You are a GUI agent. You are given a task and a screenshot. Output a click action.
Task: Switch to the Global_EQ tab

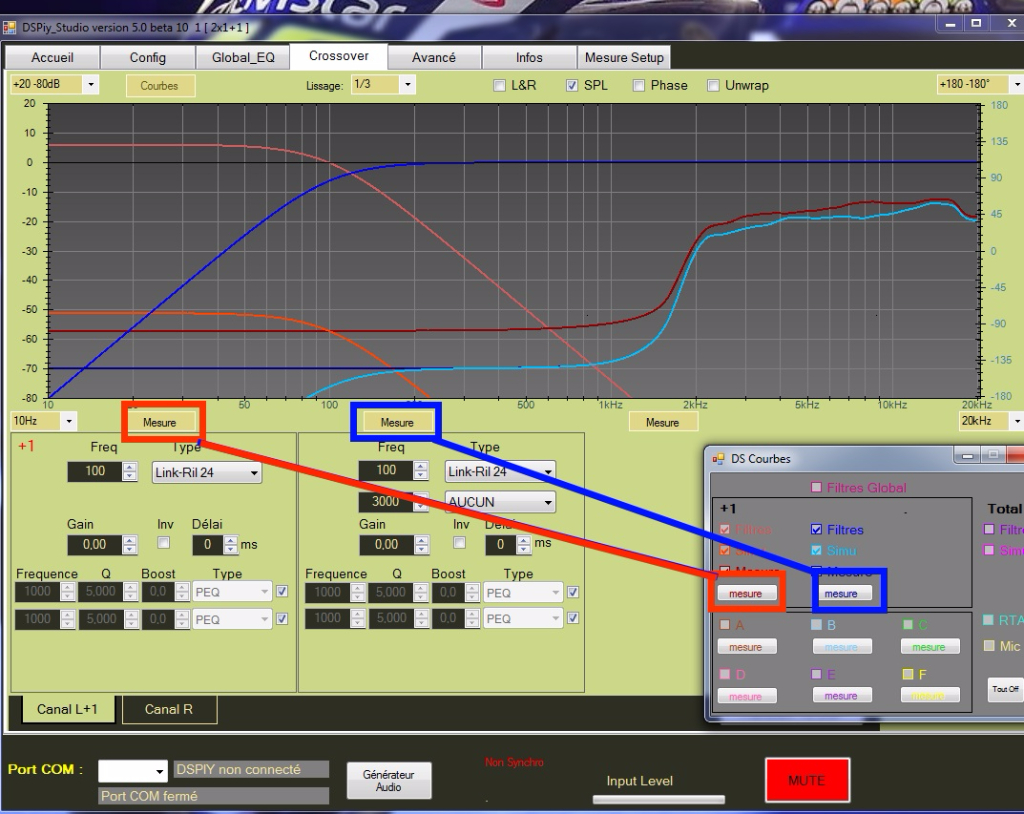tap(242, 58)
